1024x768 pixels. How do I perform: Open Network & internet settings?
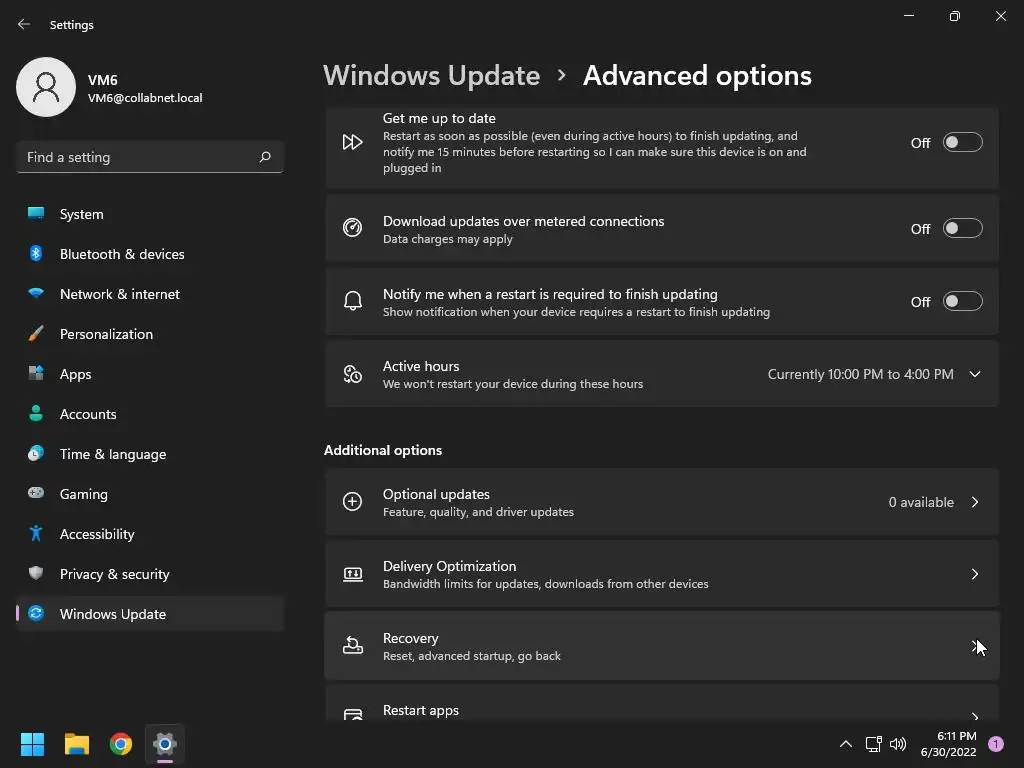(150, 294)
